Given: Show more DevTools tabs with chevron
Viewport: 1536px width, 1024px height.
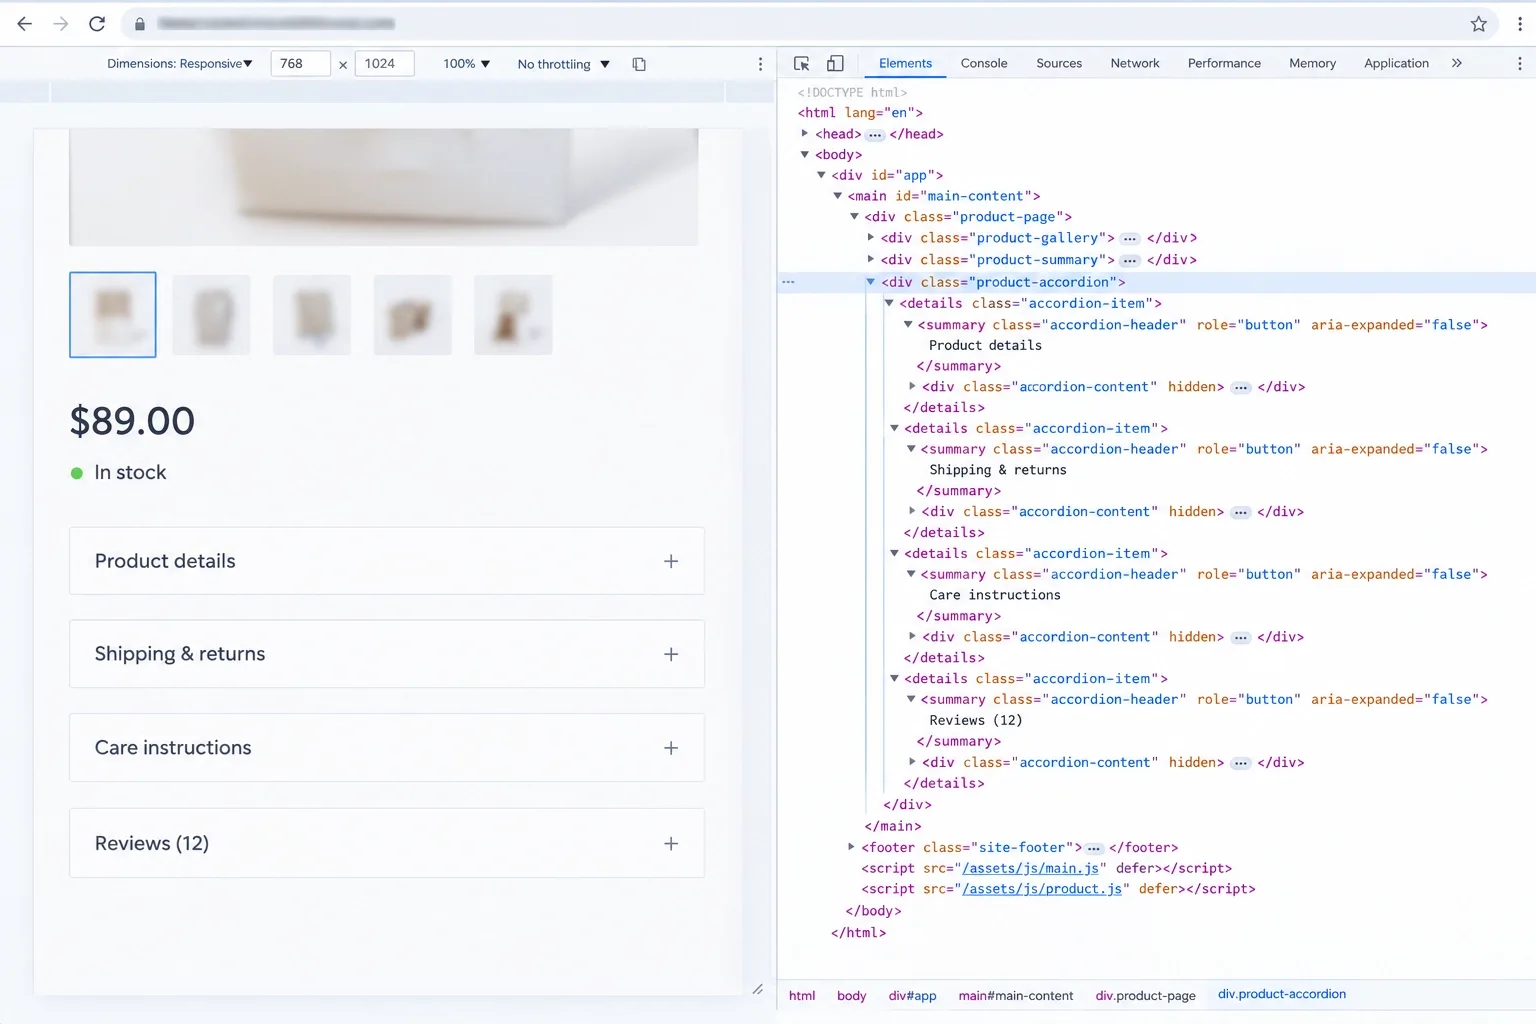Looking at the screenshot, I should pyautogui.click(x=1457, y=63).
